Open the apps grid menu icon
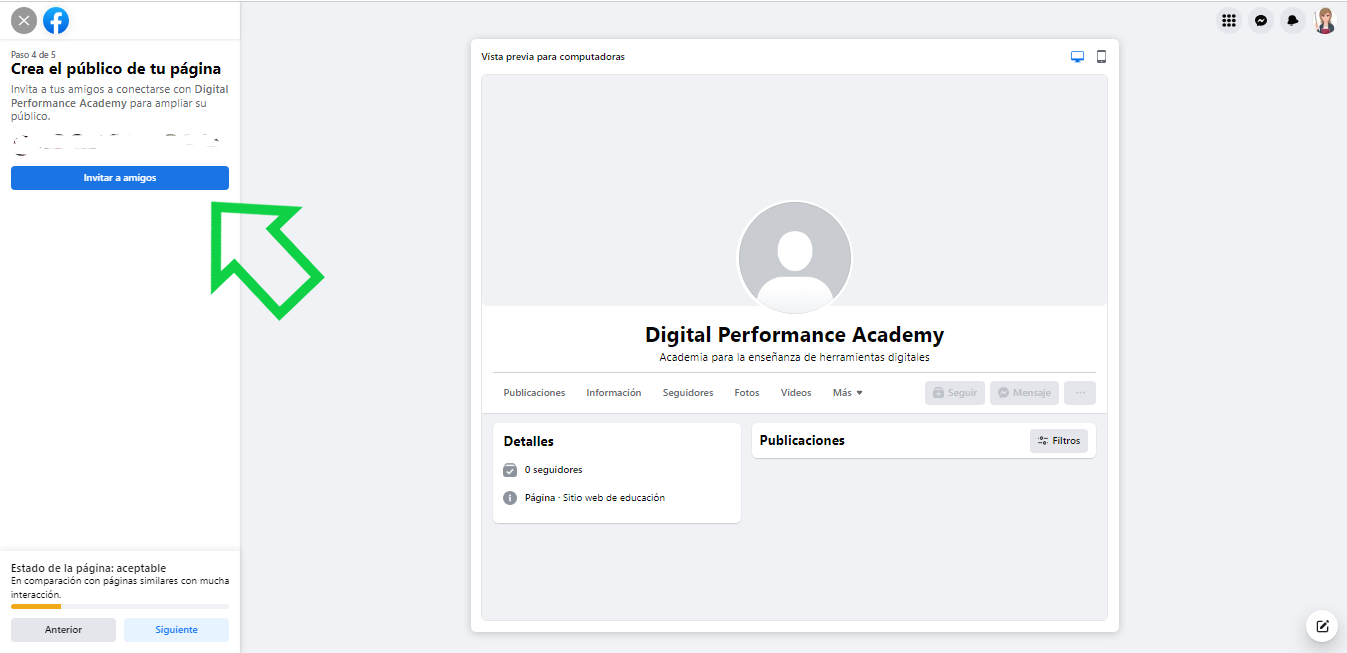1347x653 pixels. pos(1229,20)
